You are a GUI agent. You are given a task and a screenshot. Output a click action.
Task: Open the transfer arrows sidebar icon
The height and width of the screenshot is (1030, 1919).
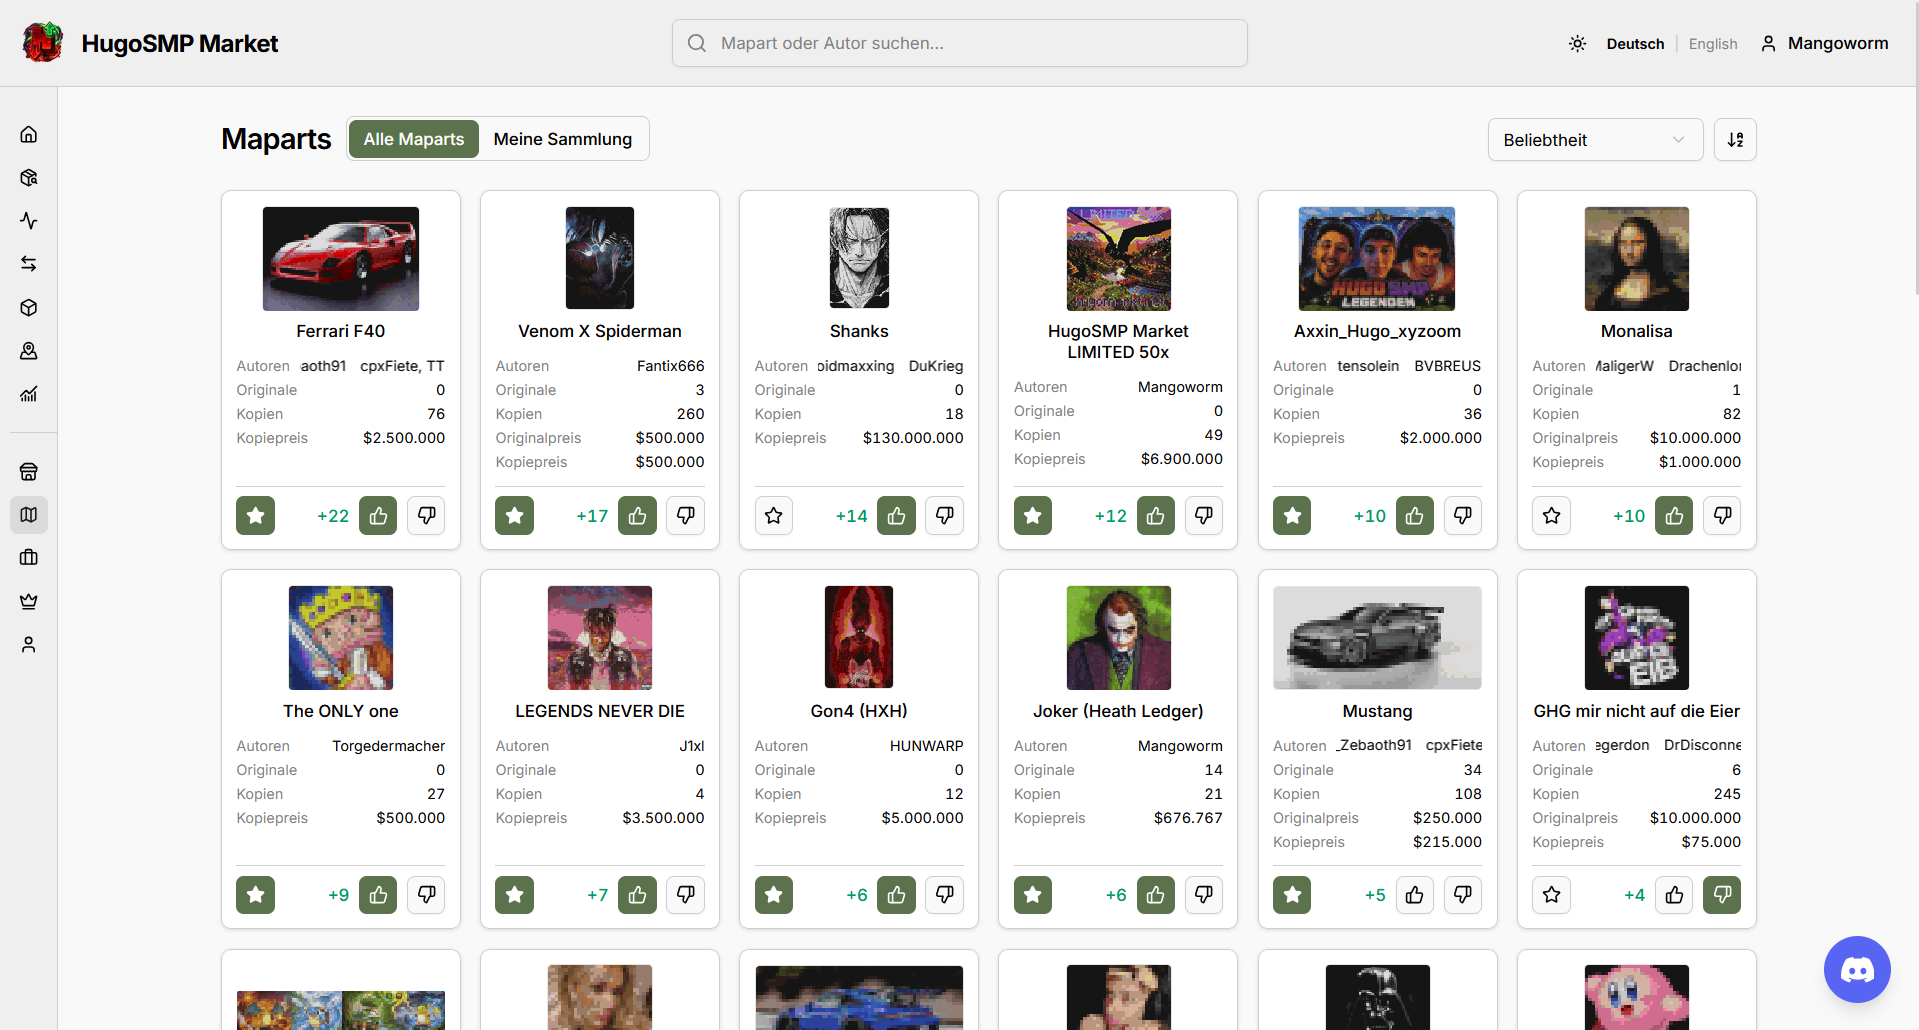tap(29, 264)
